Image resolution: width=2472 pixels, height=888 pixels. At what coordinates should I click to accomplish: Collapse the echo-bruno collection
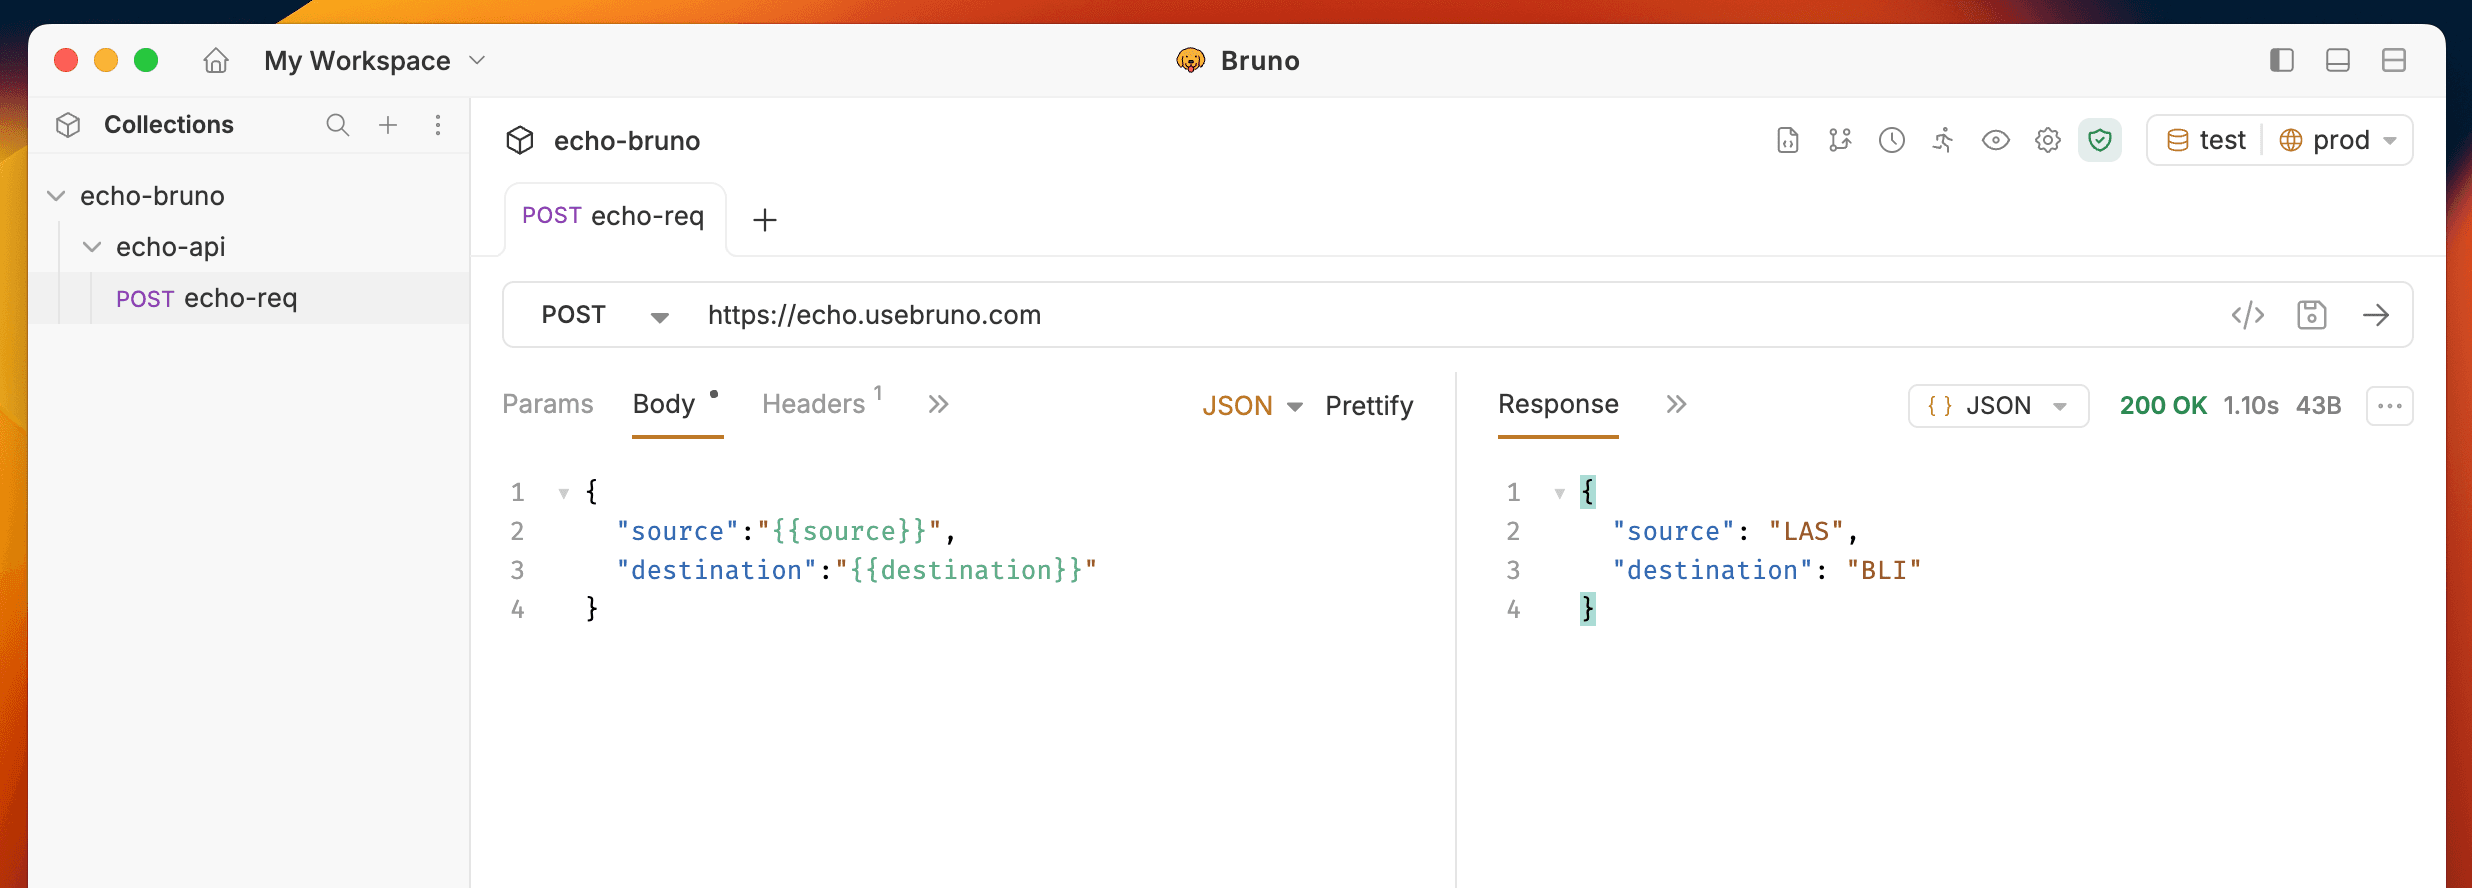pos(56,196)
